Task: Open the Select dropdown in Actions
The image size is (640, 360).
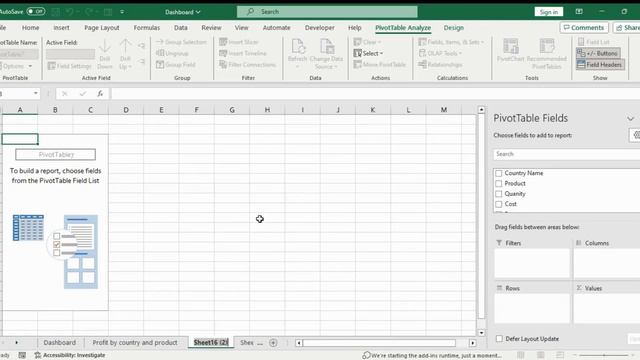Action: 369,53
